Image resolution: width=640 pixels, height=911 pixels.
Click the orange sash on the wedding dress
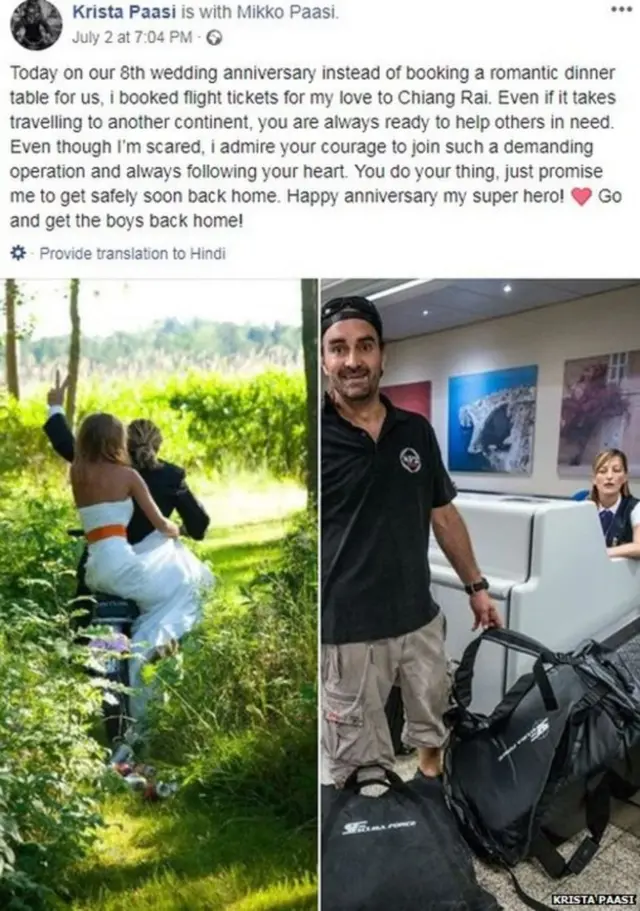tap(106, 533)
